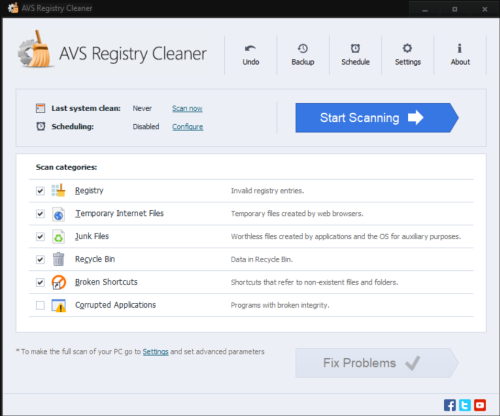Open the YouTube channel icon

(480, 405)
